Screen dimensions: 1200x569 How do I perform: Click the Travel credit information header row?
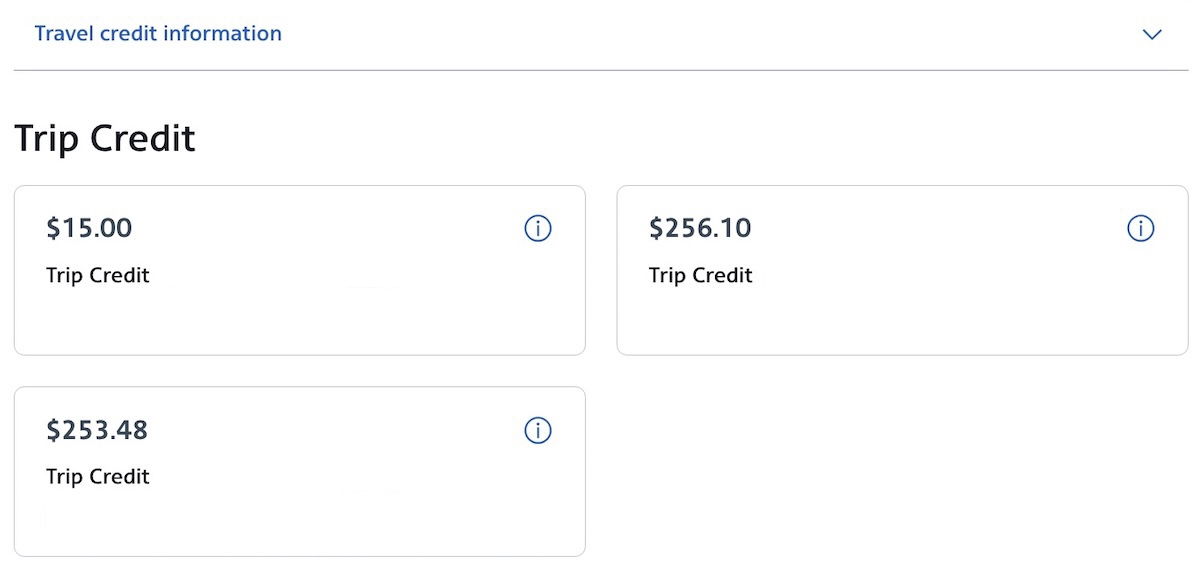tap(601, 34)
